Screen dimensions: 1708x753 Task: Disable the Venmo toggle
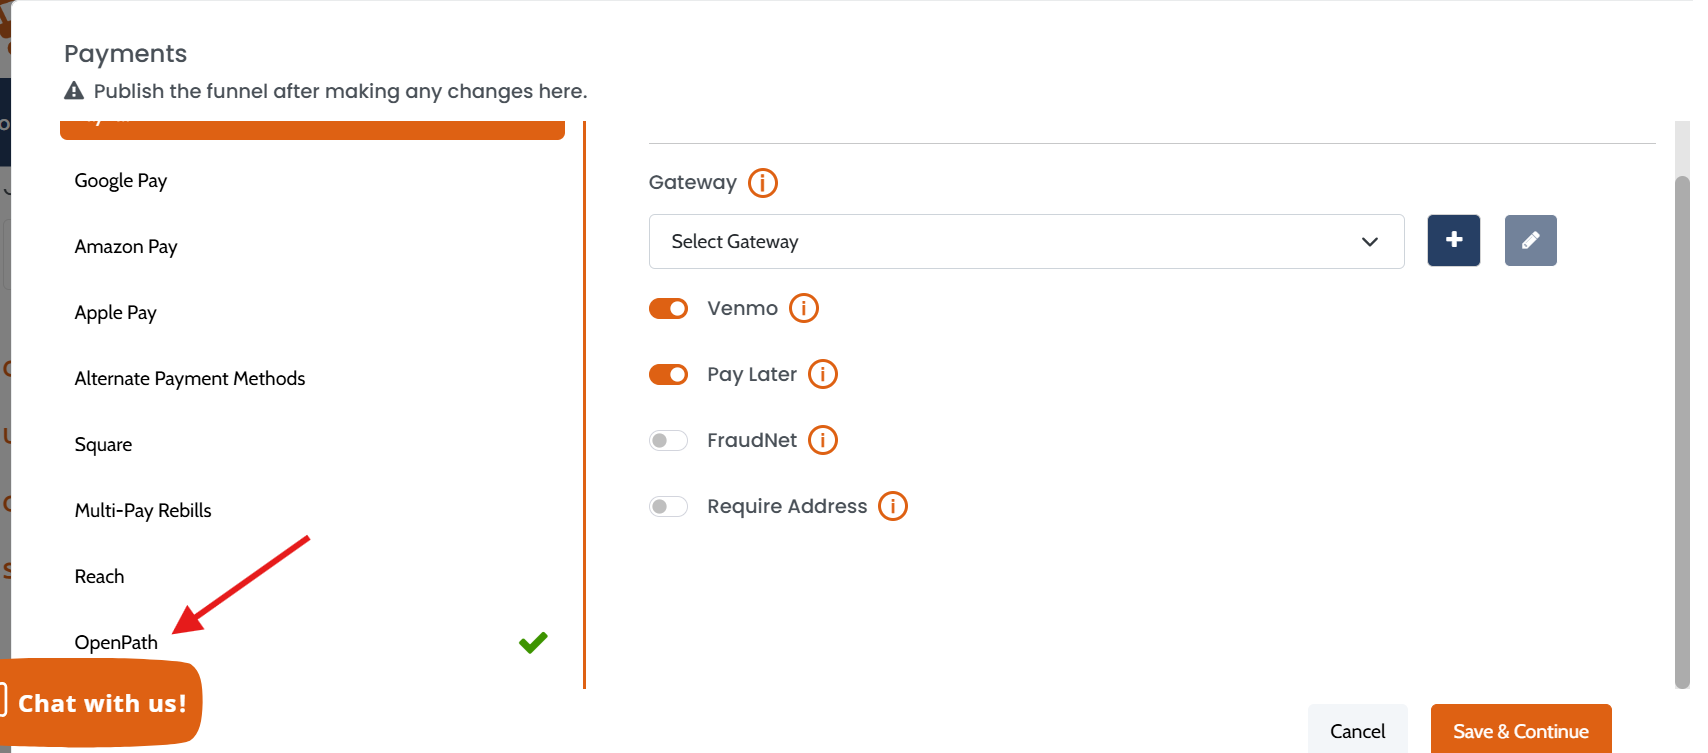tap(668, 308)
